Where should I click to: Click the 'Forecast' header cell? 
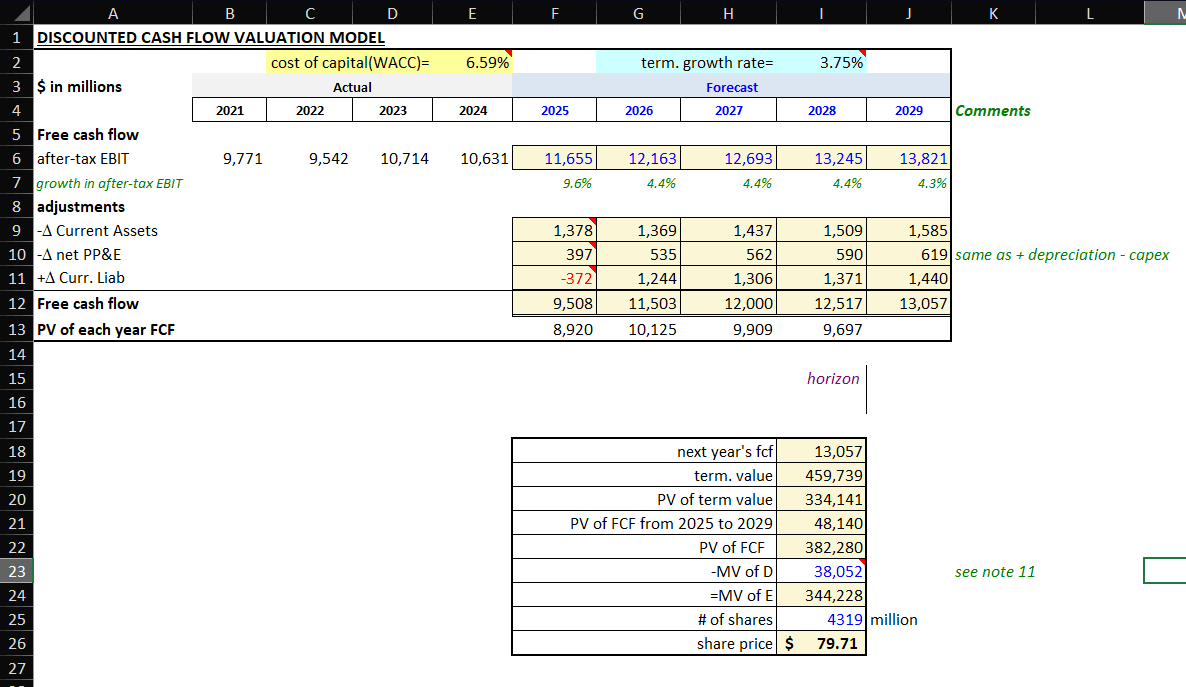coord(731,87)
